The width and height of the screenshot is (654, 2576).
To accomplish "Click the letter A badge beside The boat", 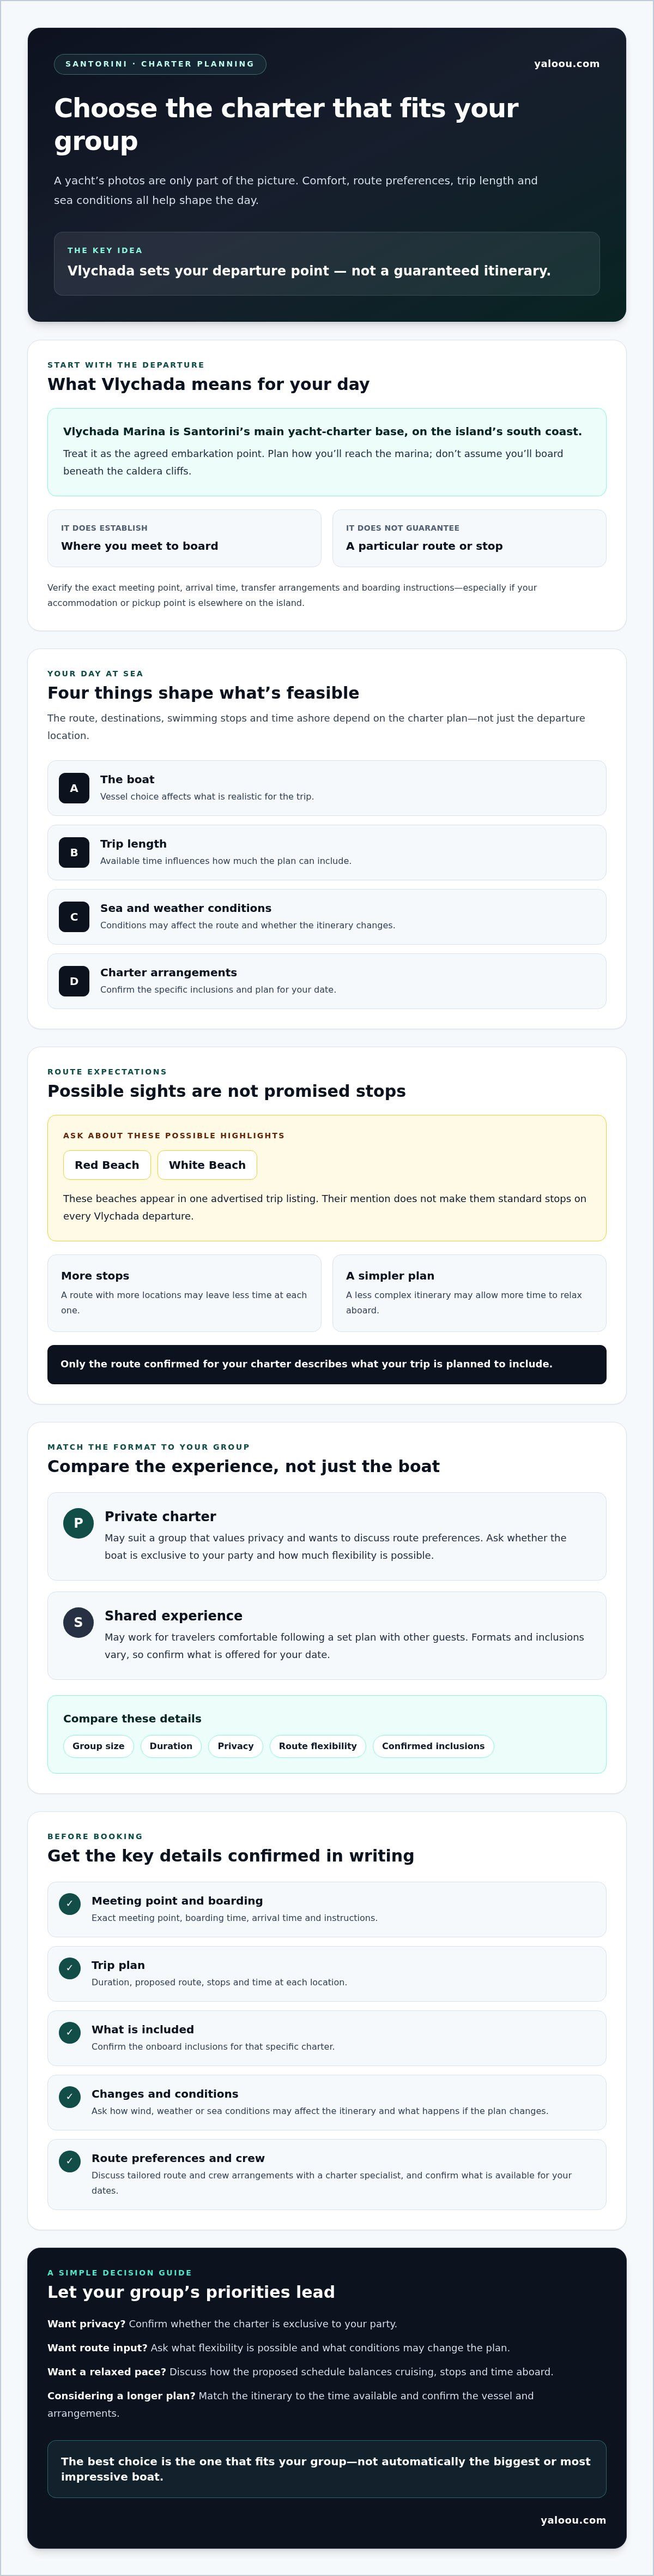I will pos(74,788).
